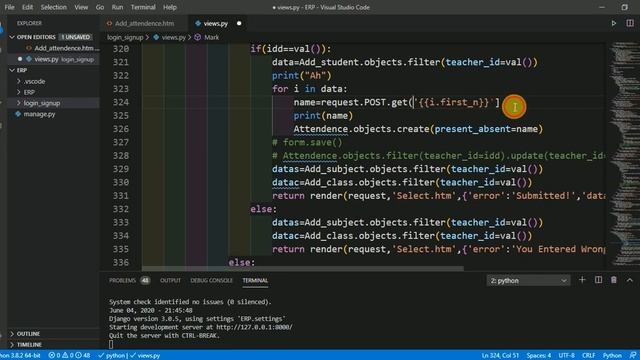Restore down the VS Code window
This screenshot has height=360, width=640.
(x=624, y=7)
